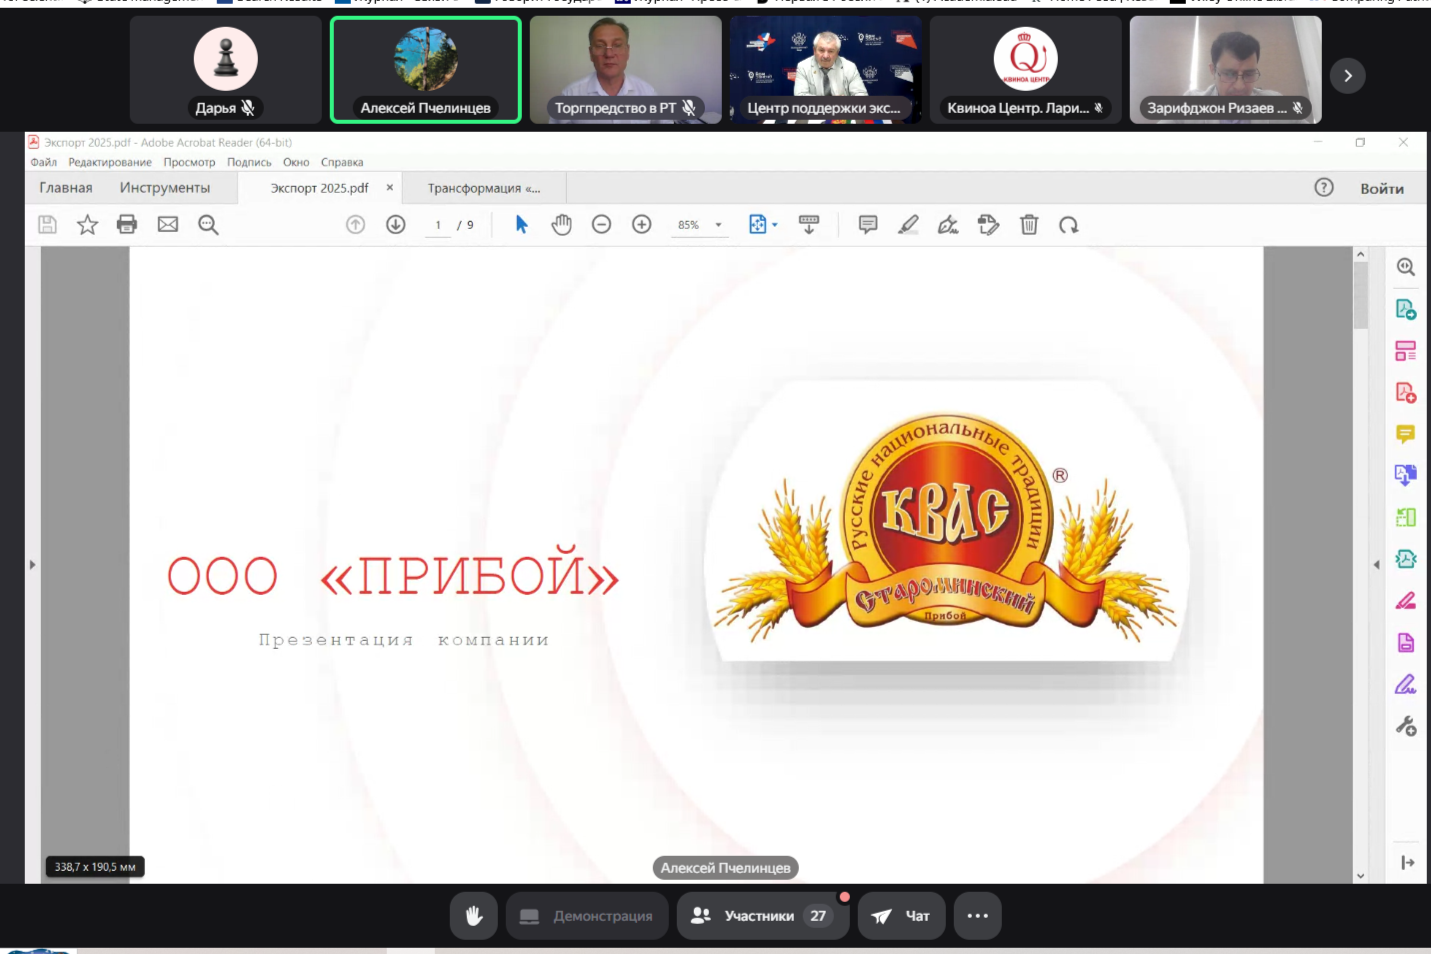Go to next page with down arrow

click(396, 225)
